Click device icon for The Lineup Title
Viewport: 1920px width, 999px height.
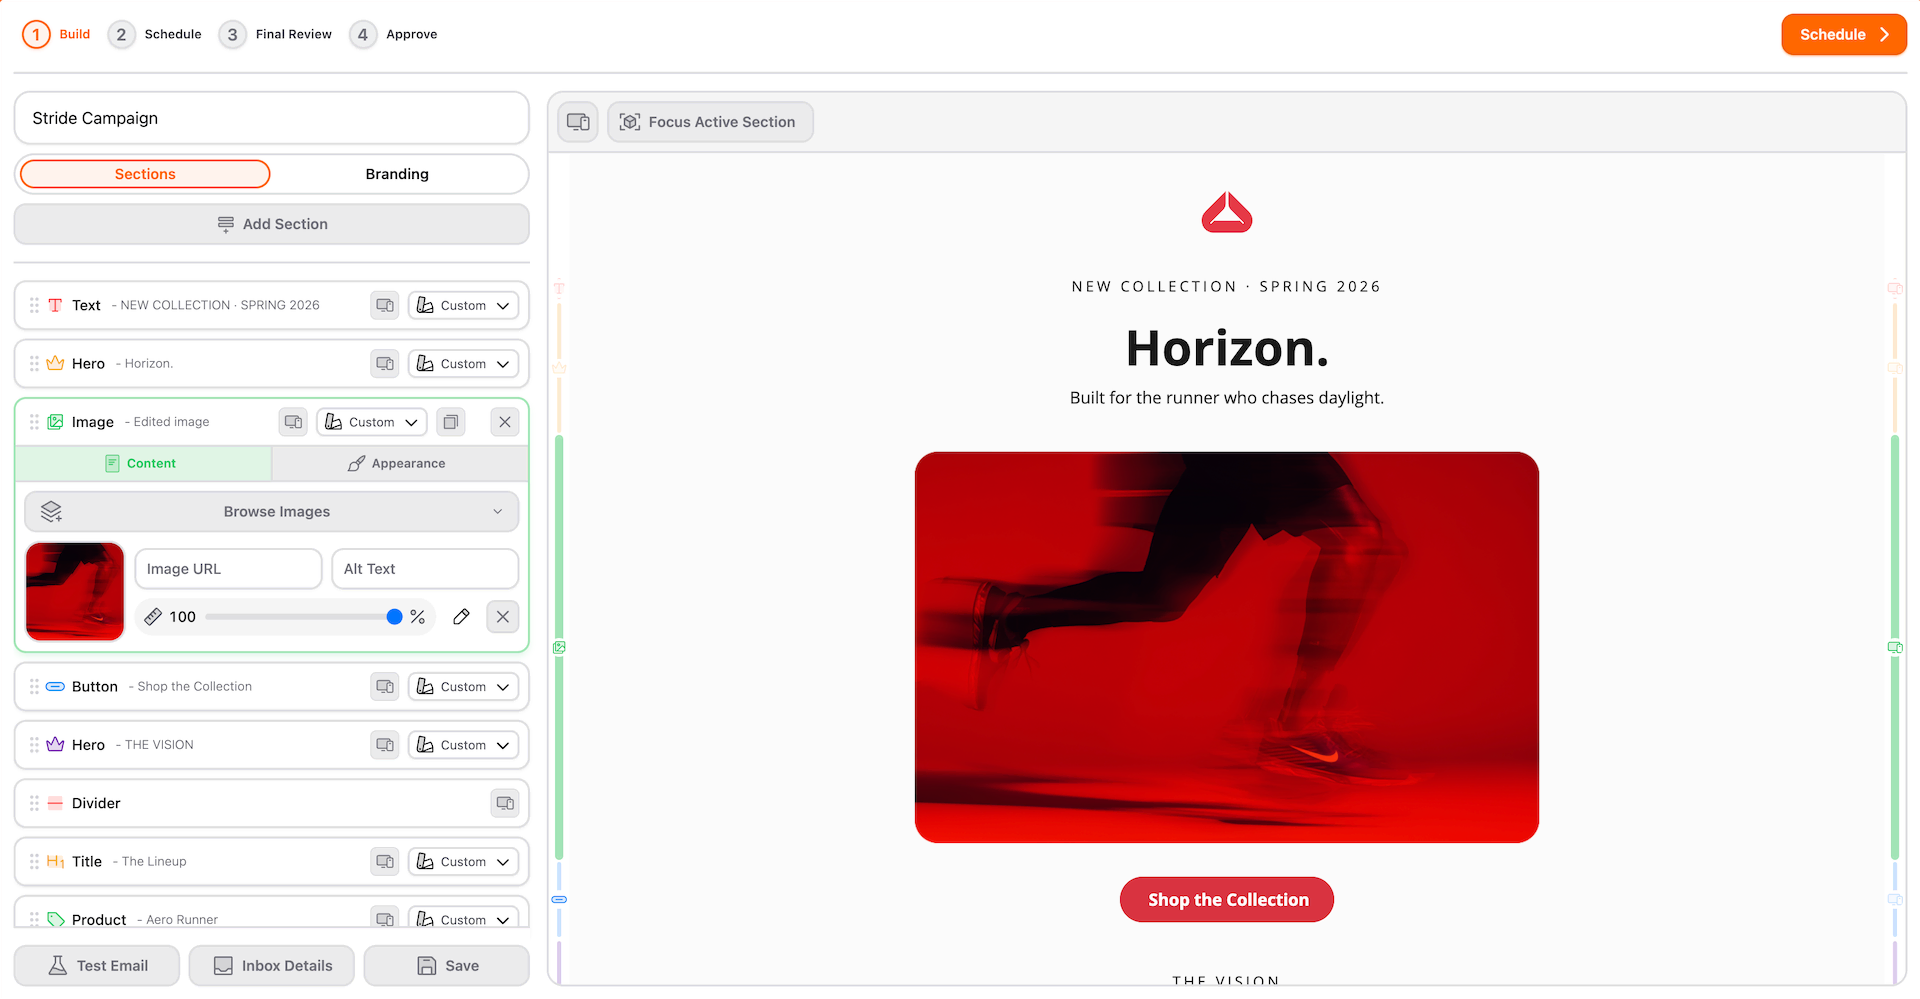pos(385,862)
